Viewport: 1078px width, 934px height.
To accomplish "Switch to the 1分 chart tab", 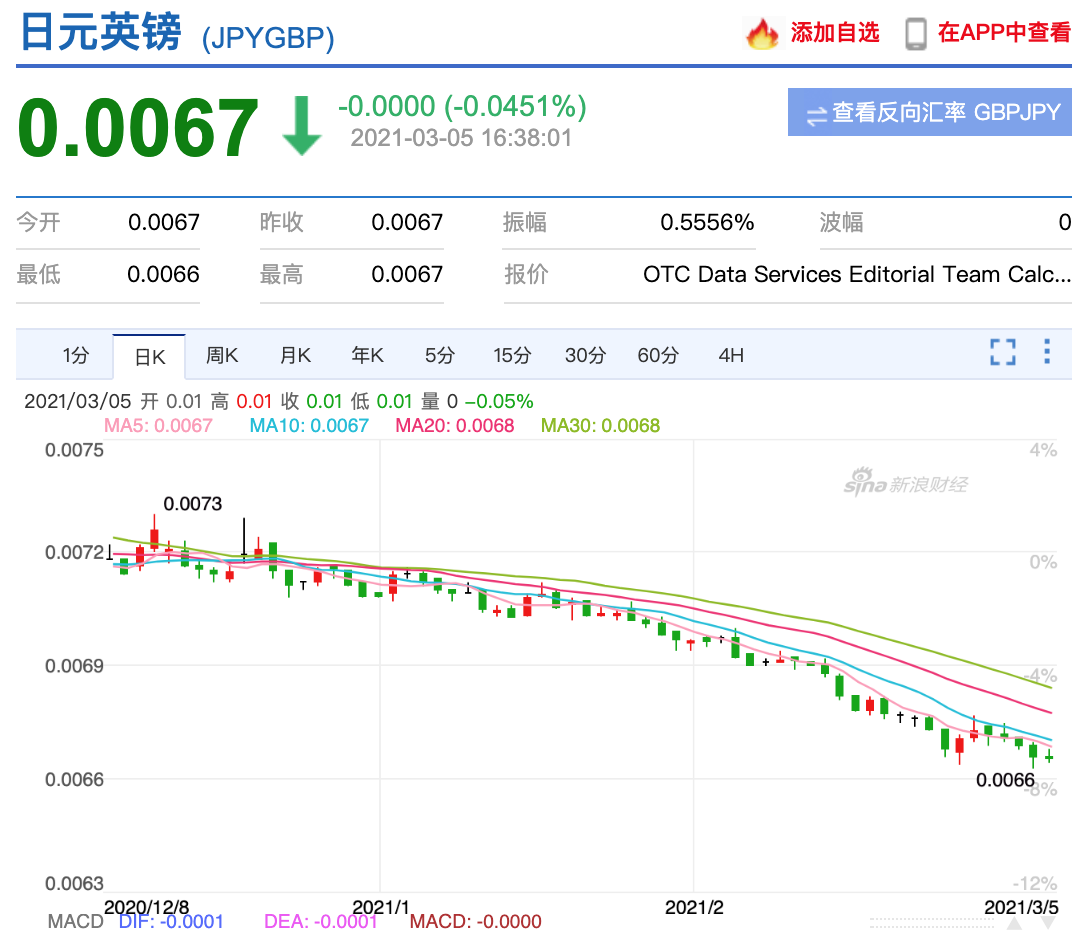I will pos(75,355).
